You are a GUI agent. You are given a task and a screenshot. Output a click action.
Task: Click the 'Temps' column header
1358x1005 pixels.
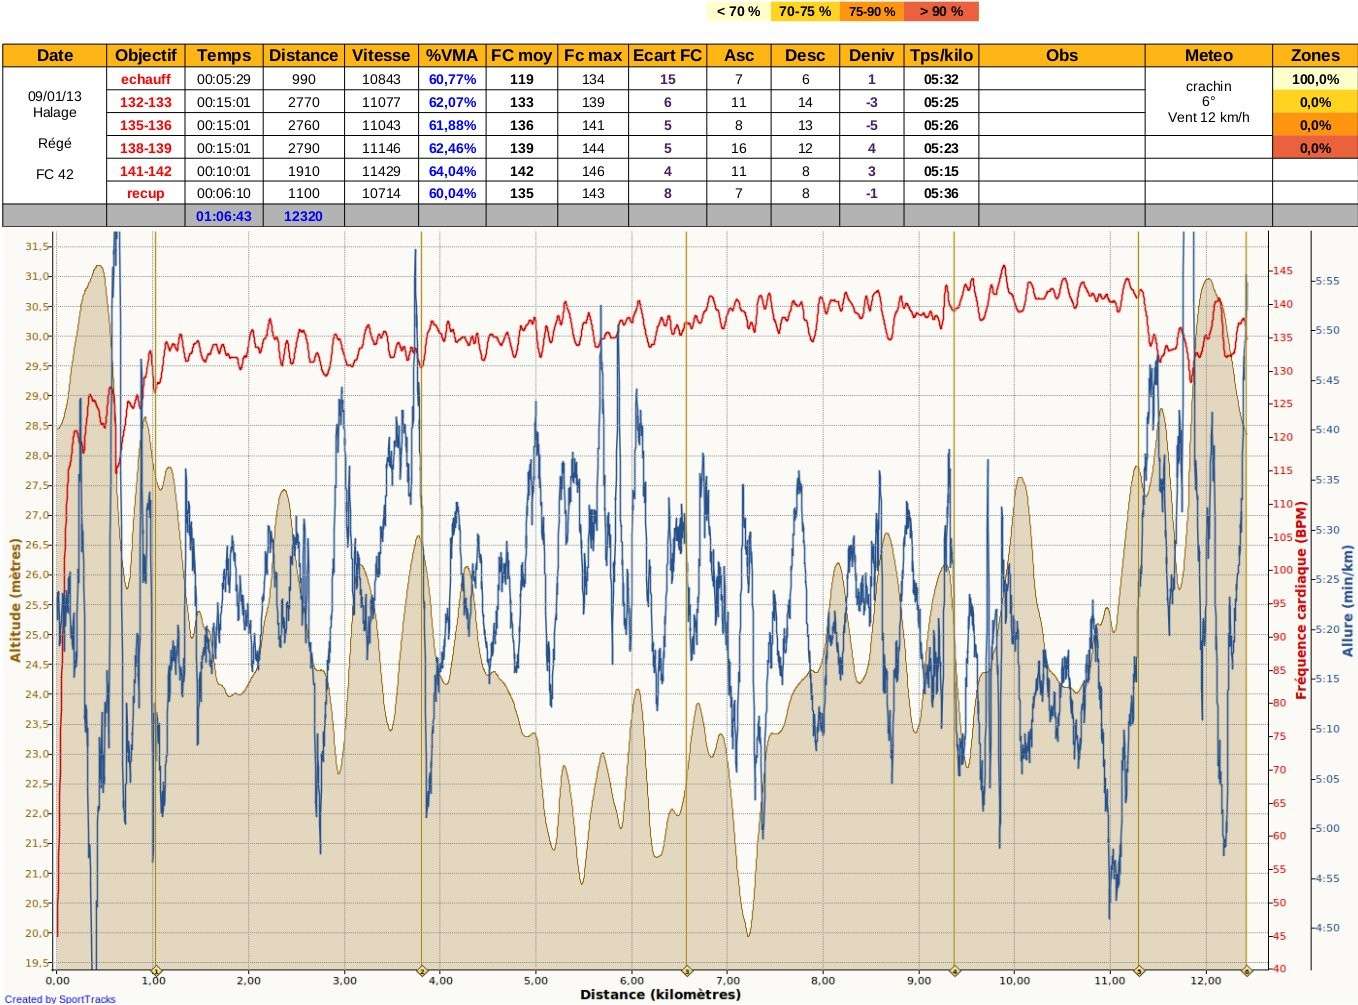[224, 55]
